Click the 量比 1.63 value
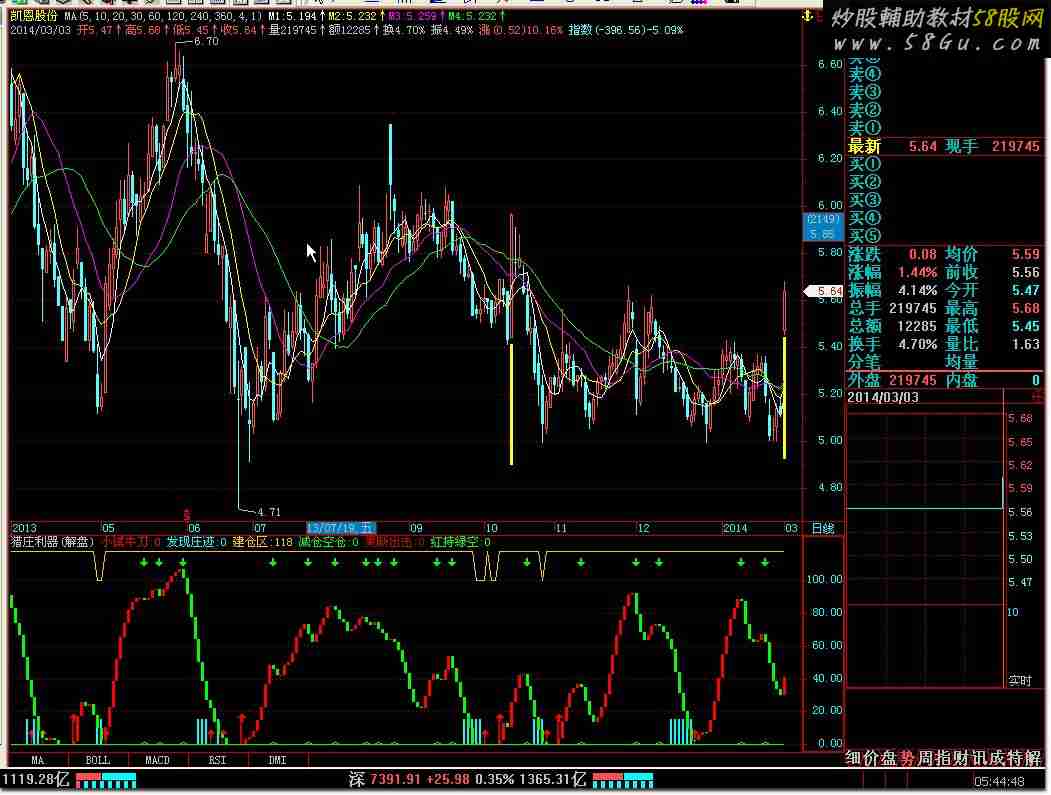Image resolution: width=1051 pixels, height=795 pixels. [x=1026, y=345]
